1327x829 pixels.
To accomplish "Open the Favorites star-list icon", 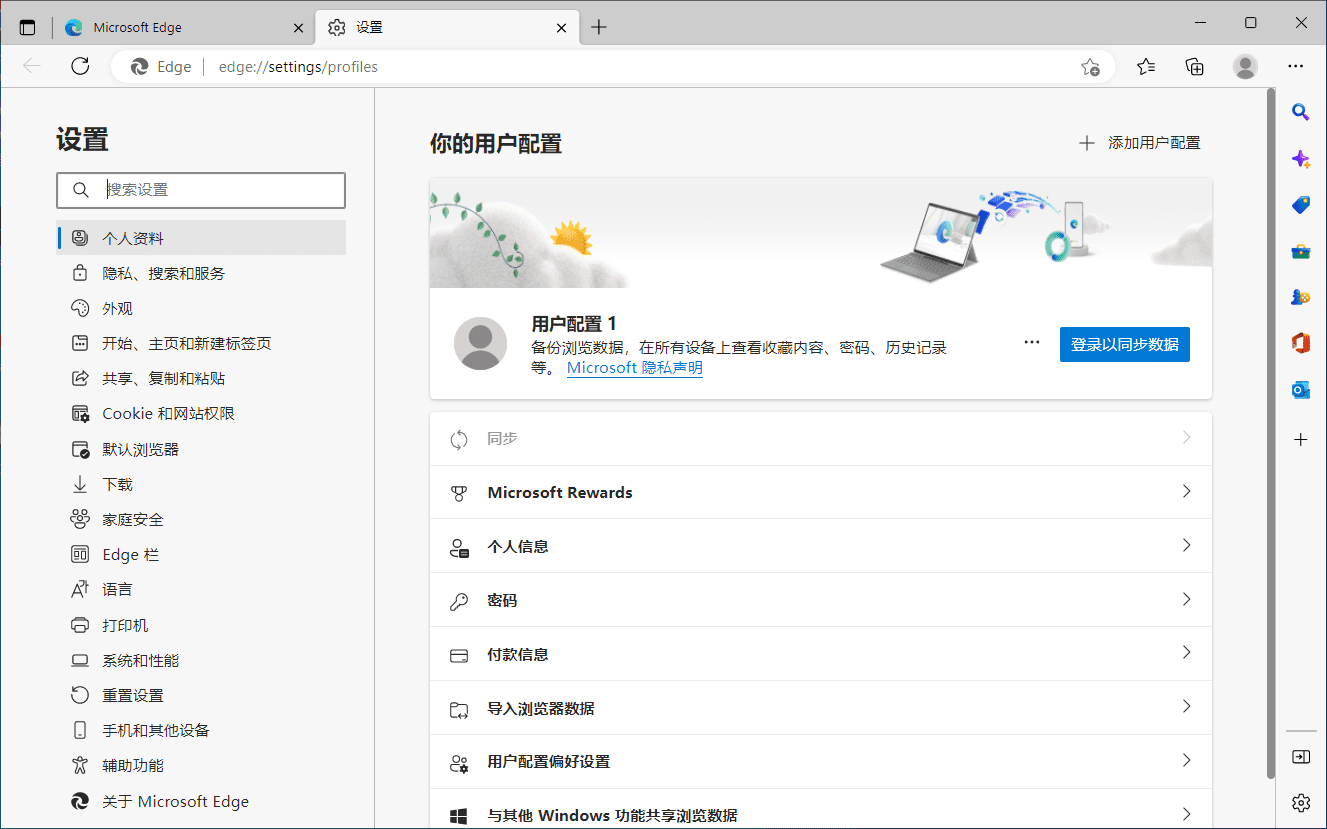I will point(1146,67).
